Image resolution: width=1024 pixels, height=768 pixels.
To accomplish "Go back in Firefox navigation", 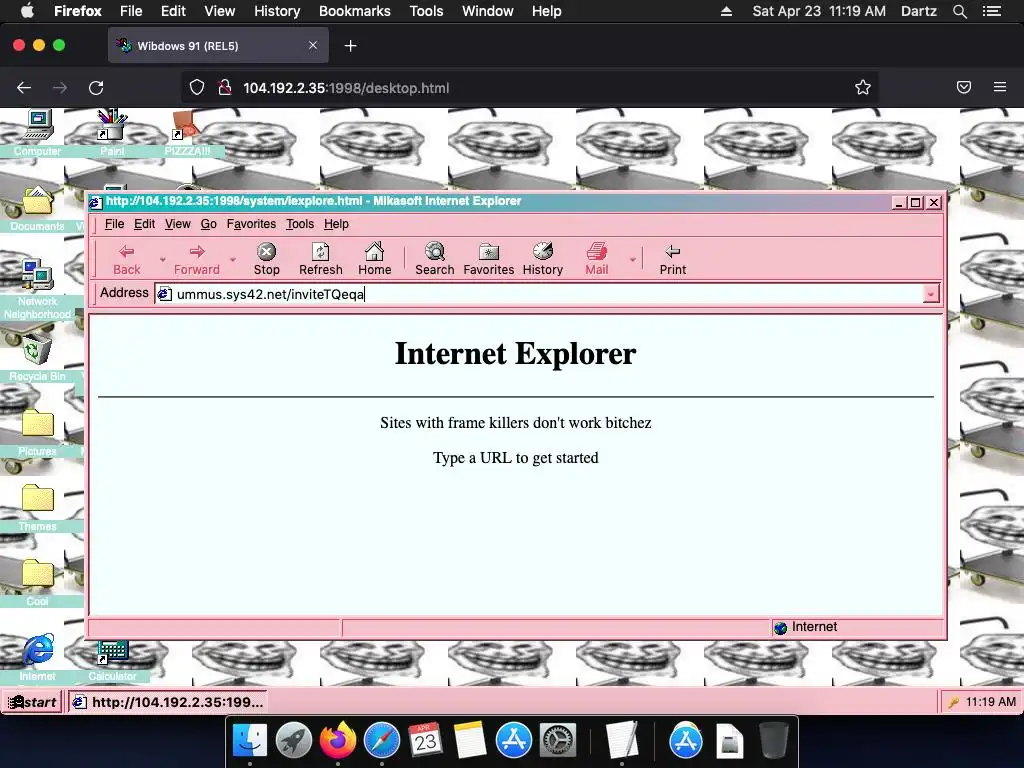I will click(24, 88).
